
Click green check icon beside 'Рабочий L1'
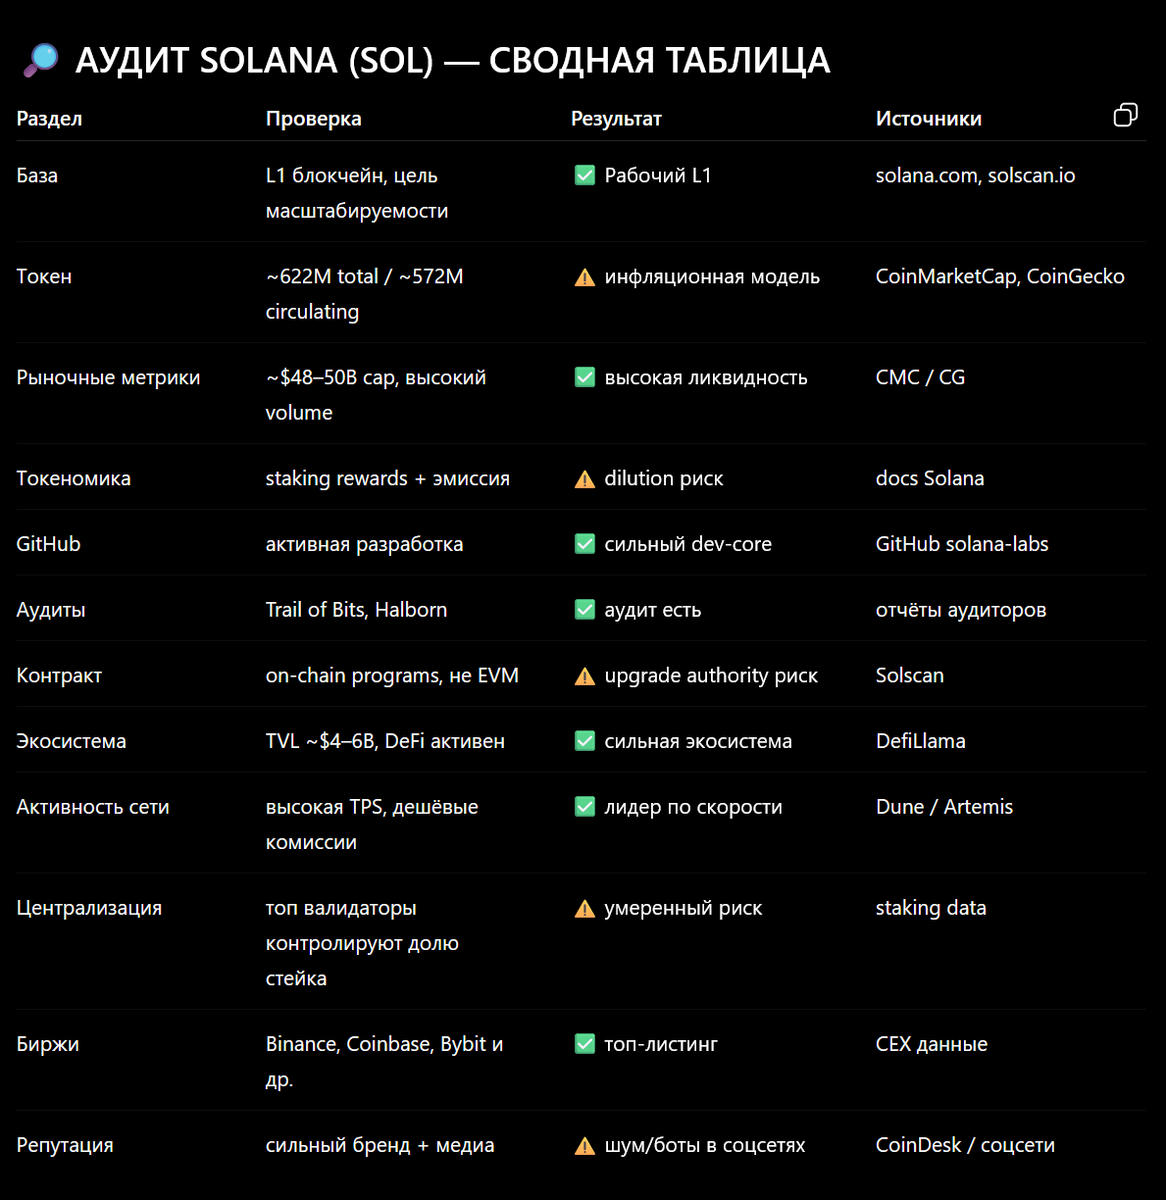(x=585, y=176)
